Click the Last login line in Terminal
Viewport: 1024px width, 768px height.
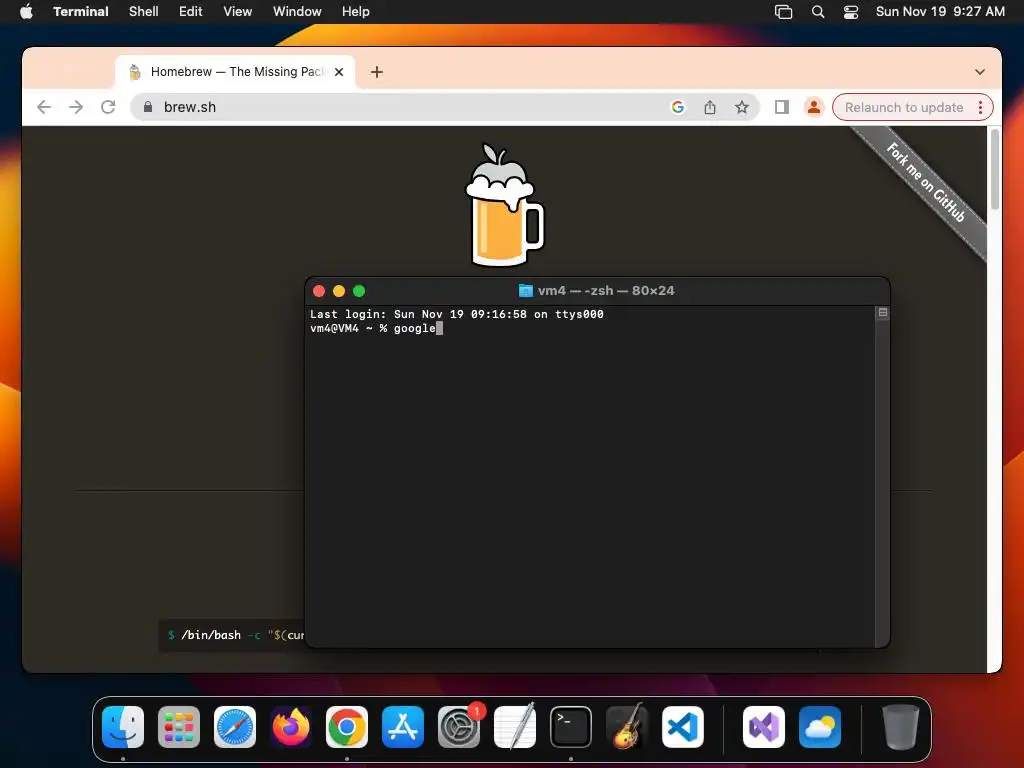coord(456,314)
